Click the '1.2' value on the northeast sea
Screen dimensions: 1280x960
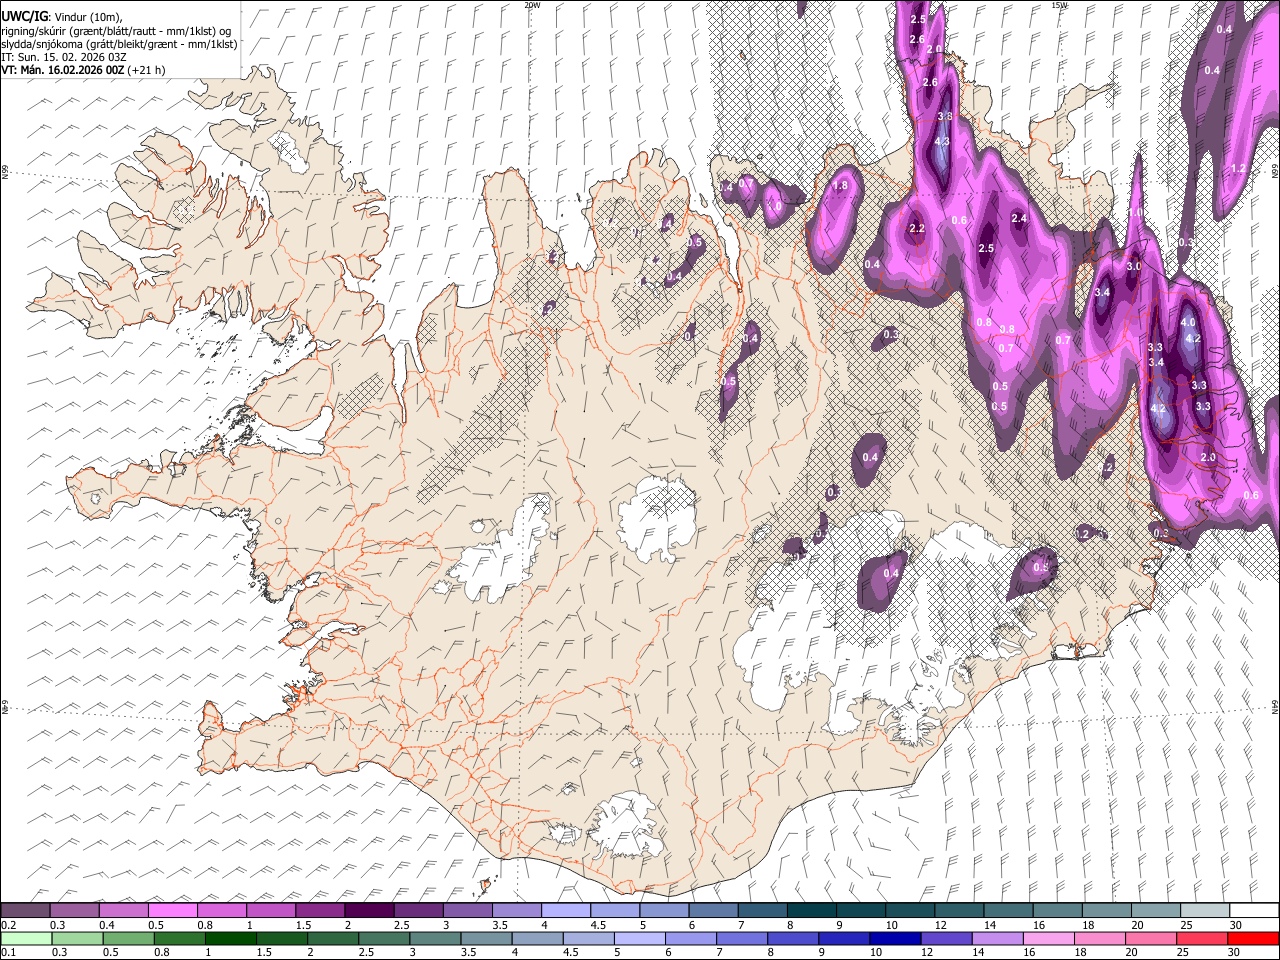pyautogui.click(x=1238, y=169)
